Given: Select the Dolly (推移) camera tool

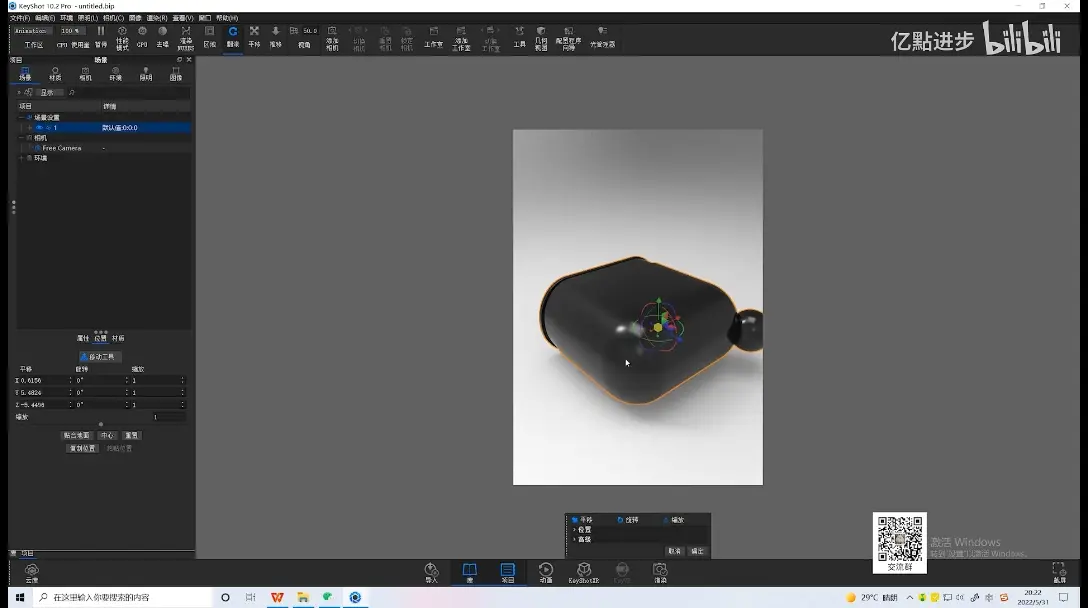Looking at the screenshot, I should tap(275, 36).
